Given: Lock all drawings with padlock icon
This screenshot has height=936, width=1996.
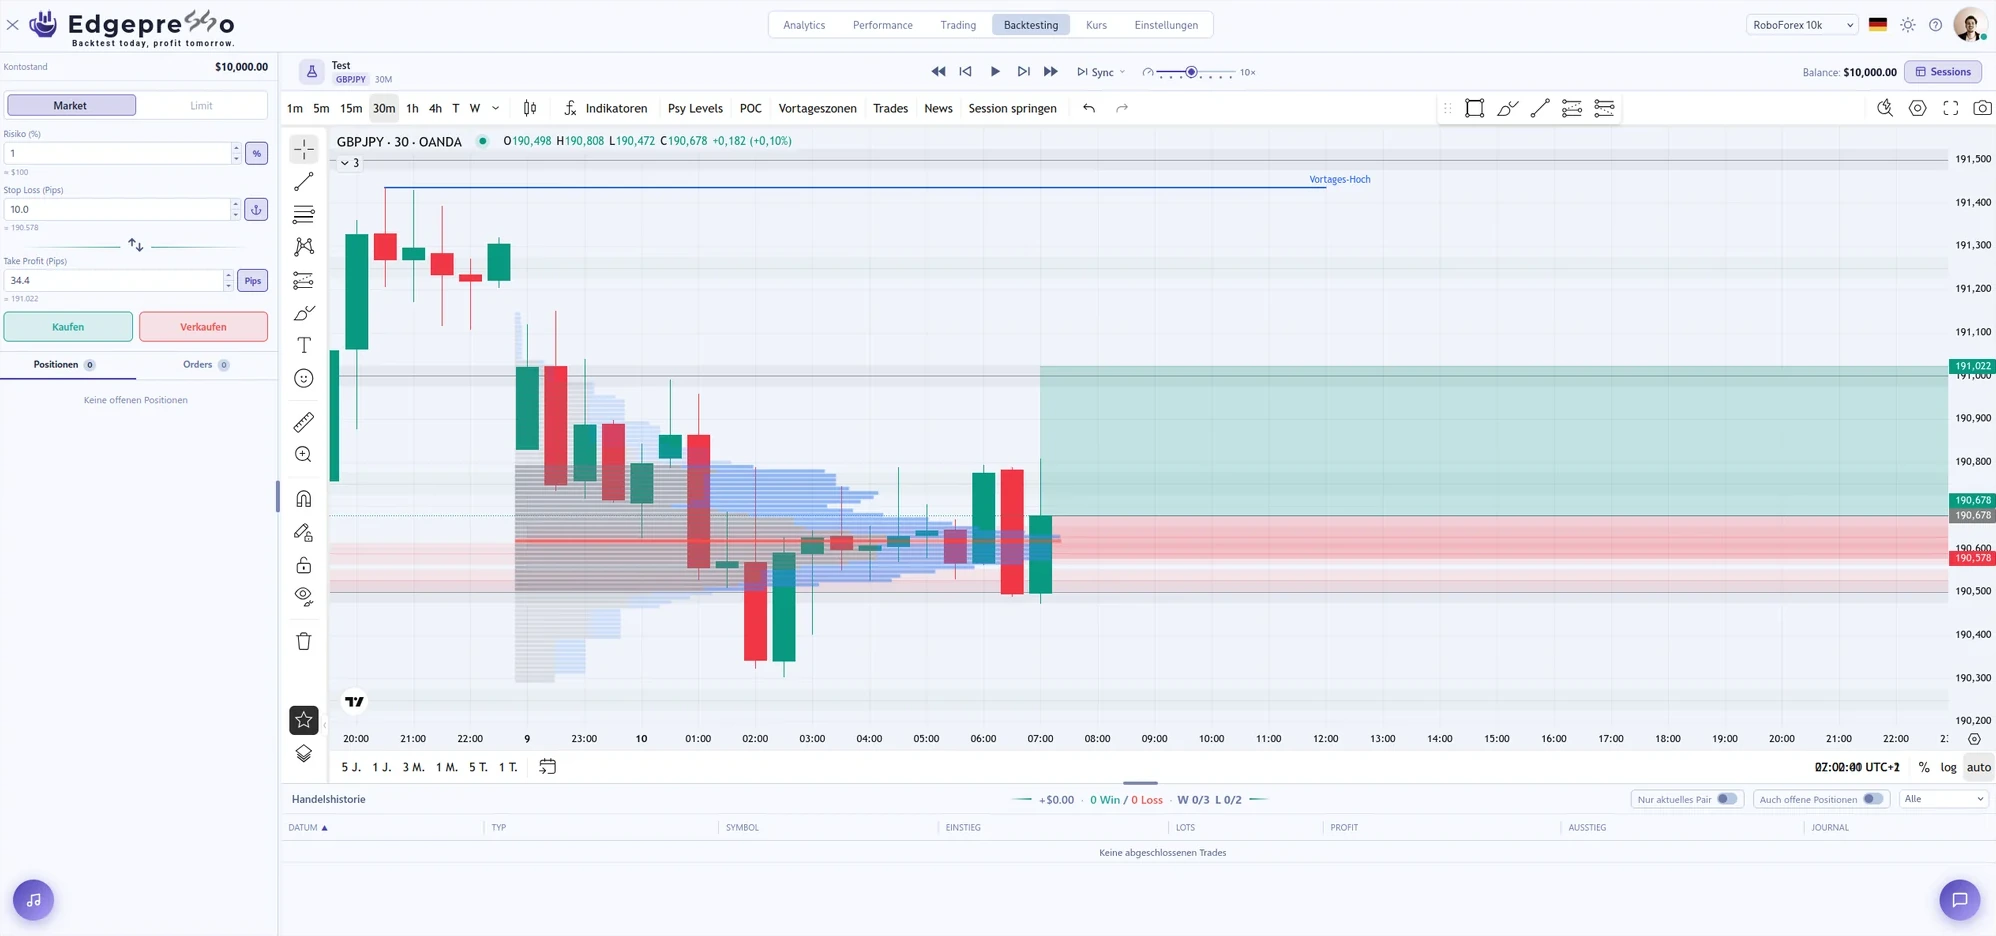Looking at the screenshot, I should point(304,565).
